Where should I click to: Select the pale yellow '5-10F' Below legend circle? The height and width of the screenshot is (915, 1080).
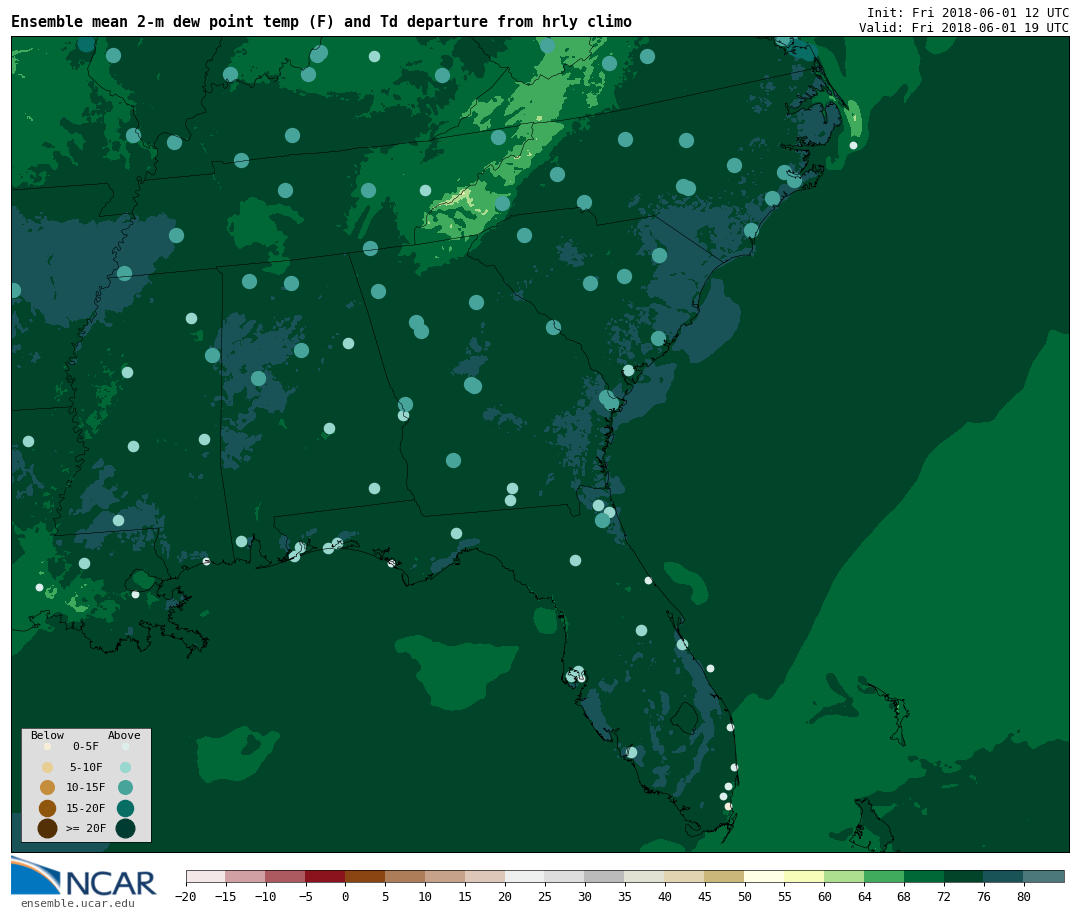[x=47, y=767]
